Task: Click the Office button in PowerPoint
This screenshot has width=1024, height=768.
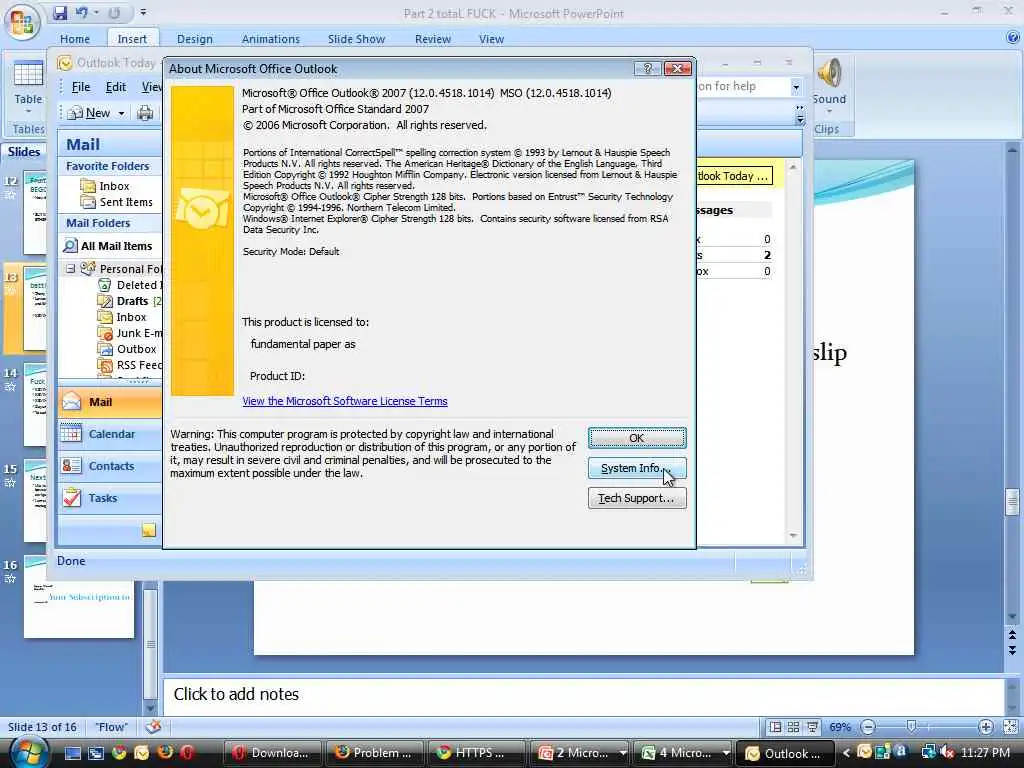Action: tap(22, 22)
